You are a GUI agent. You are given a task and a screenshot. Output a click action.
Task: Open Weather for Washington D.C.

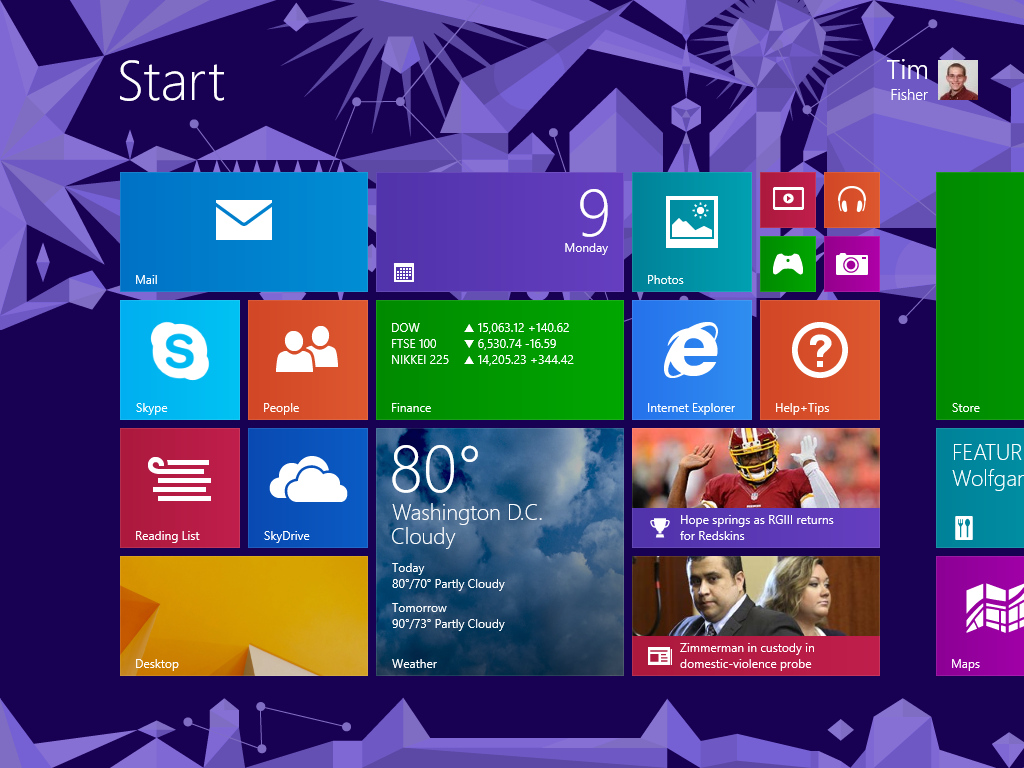tap(499, 552)
